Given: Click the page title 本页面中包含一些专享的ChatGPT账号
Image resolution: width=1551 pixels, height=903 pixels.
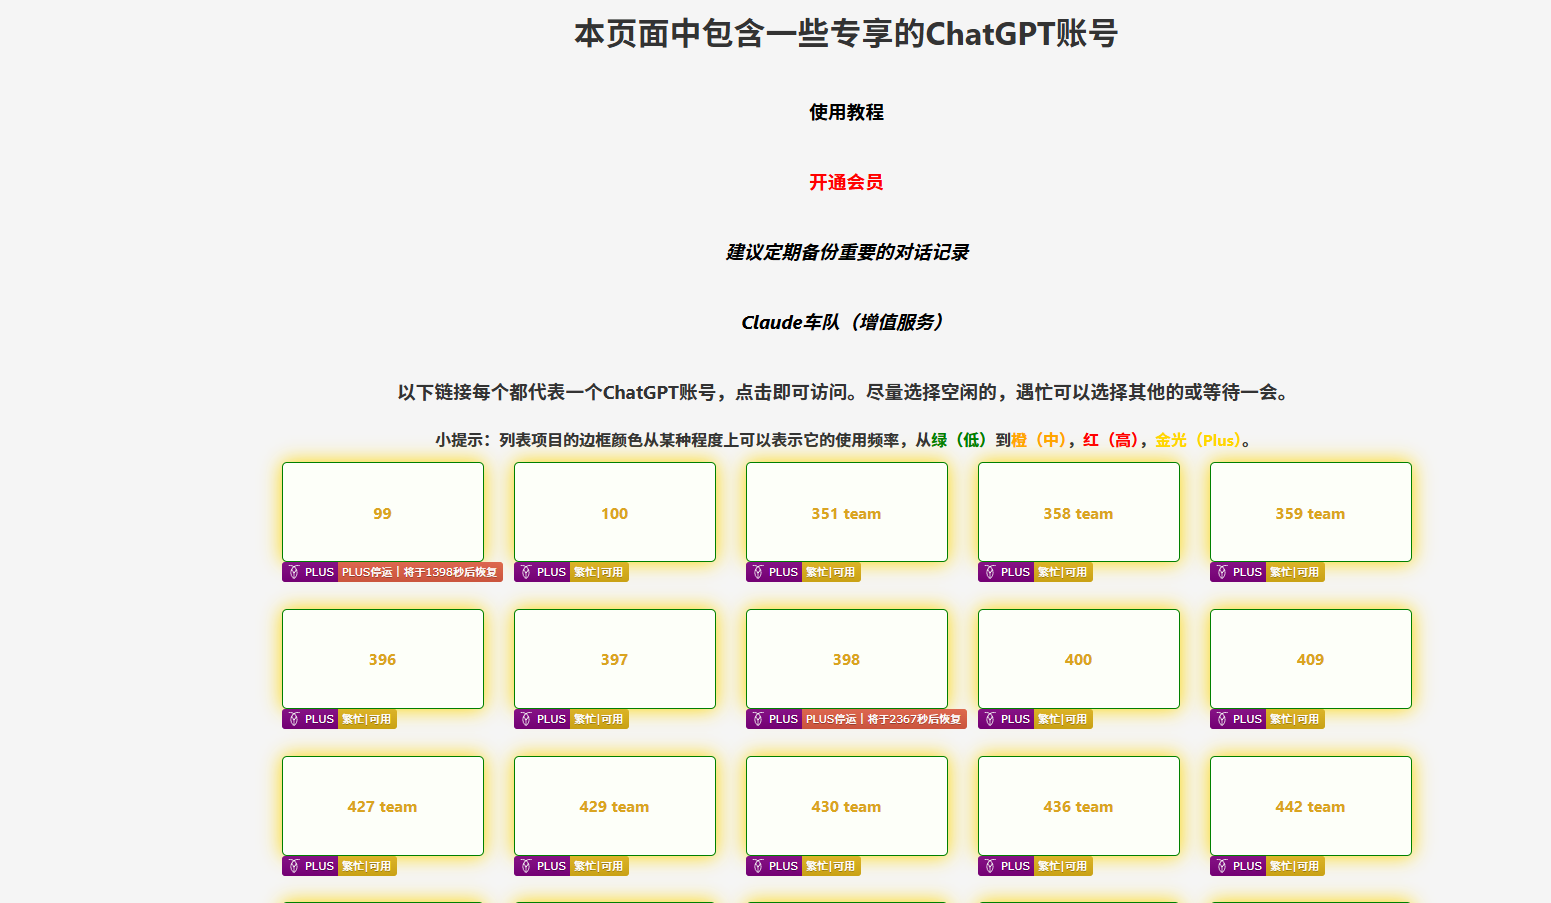Looking at the screenshot, I should pos(846,34).
